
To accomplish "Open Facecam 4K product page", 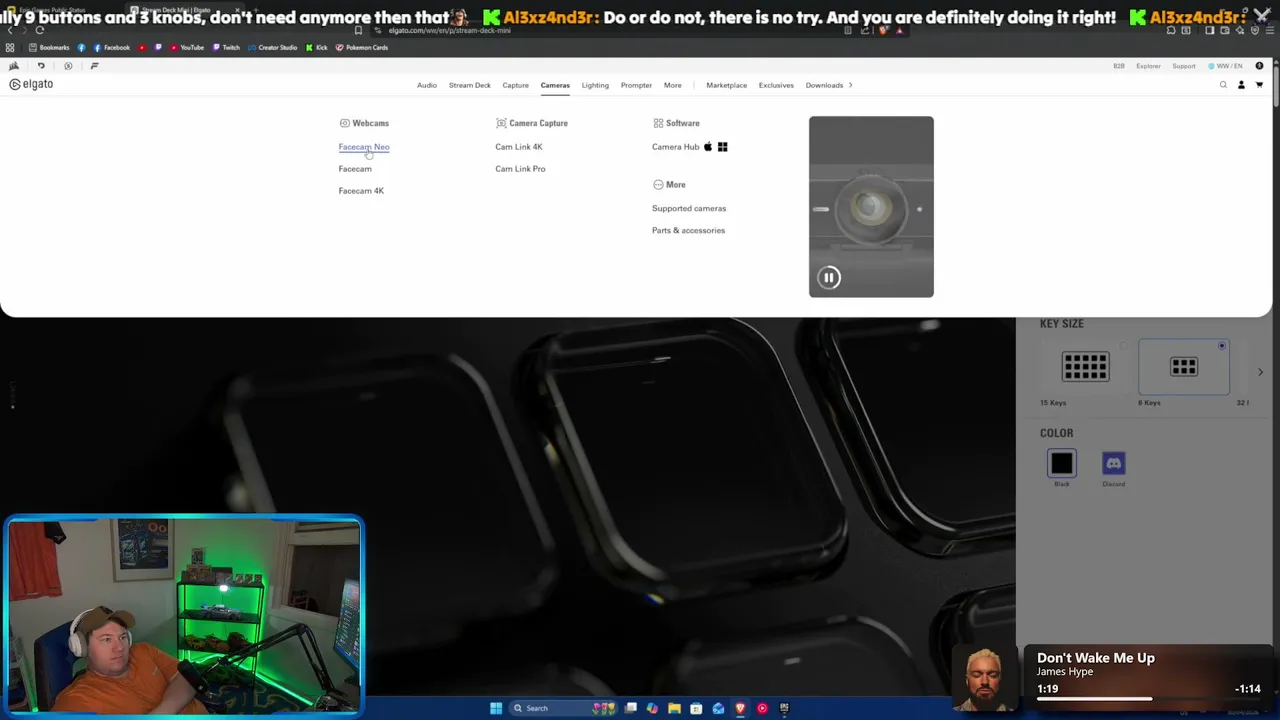I will tap(361, 191).
